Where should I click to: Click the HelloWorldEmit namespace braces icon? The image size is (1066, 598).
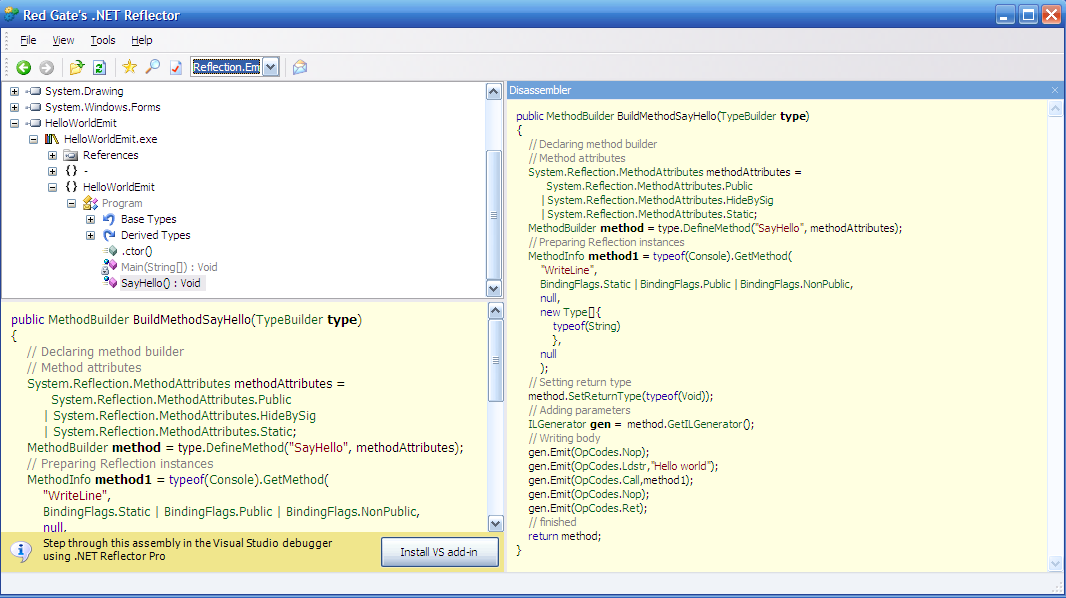pyautogui.click(x=71, y=187)
